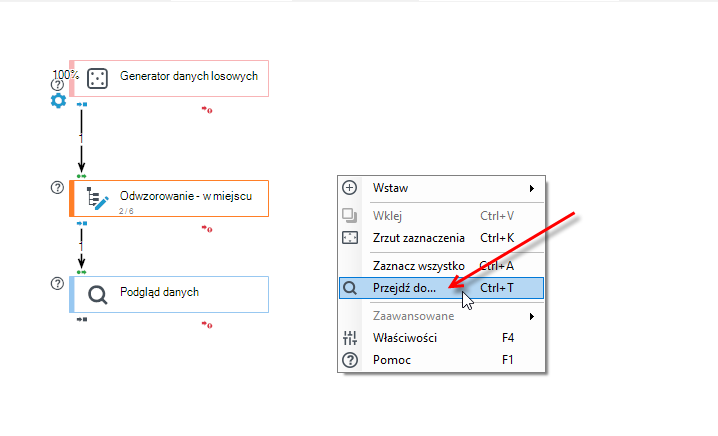Click the Ctrl+T shortcut text

pyautogui.click(x=497, y=288)
